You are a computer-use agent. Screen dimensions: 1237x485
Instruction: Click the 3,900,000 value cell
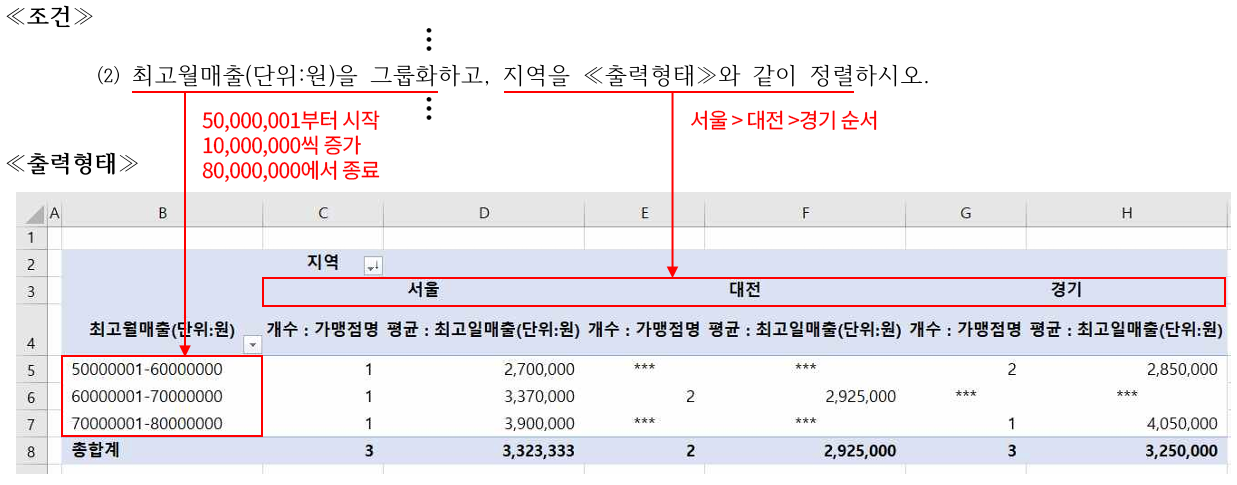[x=542, y=424]
